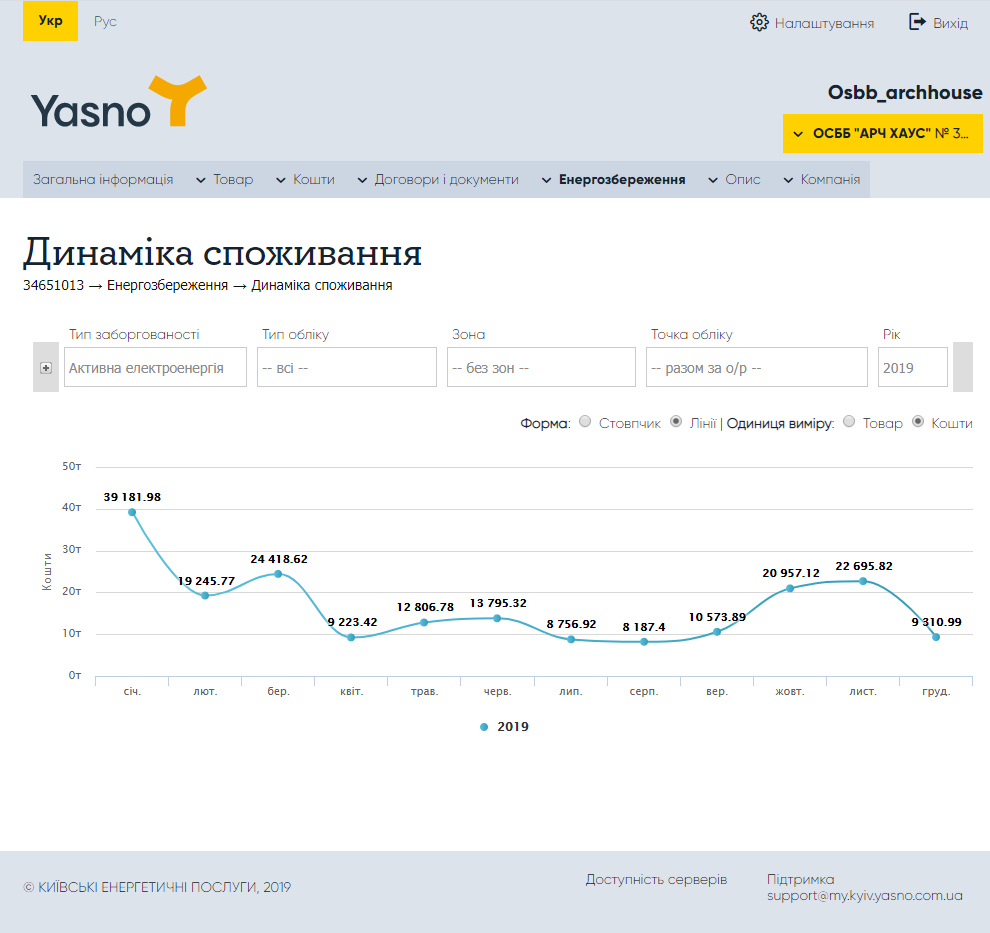Click the exit arrow icon
Viewport: 990px width, 933px height.
coord(917,22)
